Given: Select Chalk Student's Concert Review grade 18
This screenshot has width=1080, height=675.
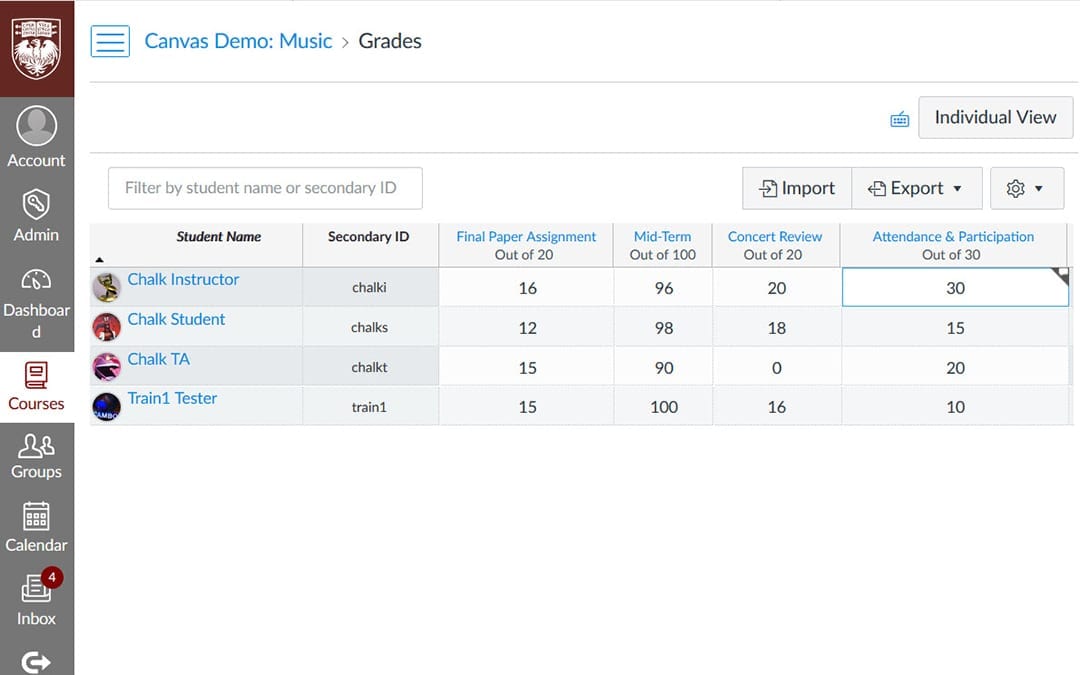Looking at the screenshot, I should point(777,327).
